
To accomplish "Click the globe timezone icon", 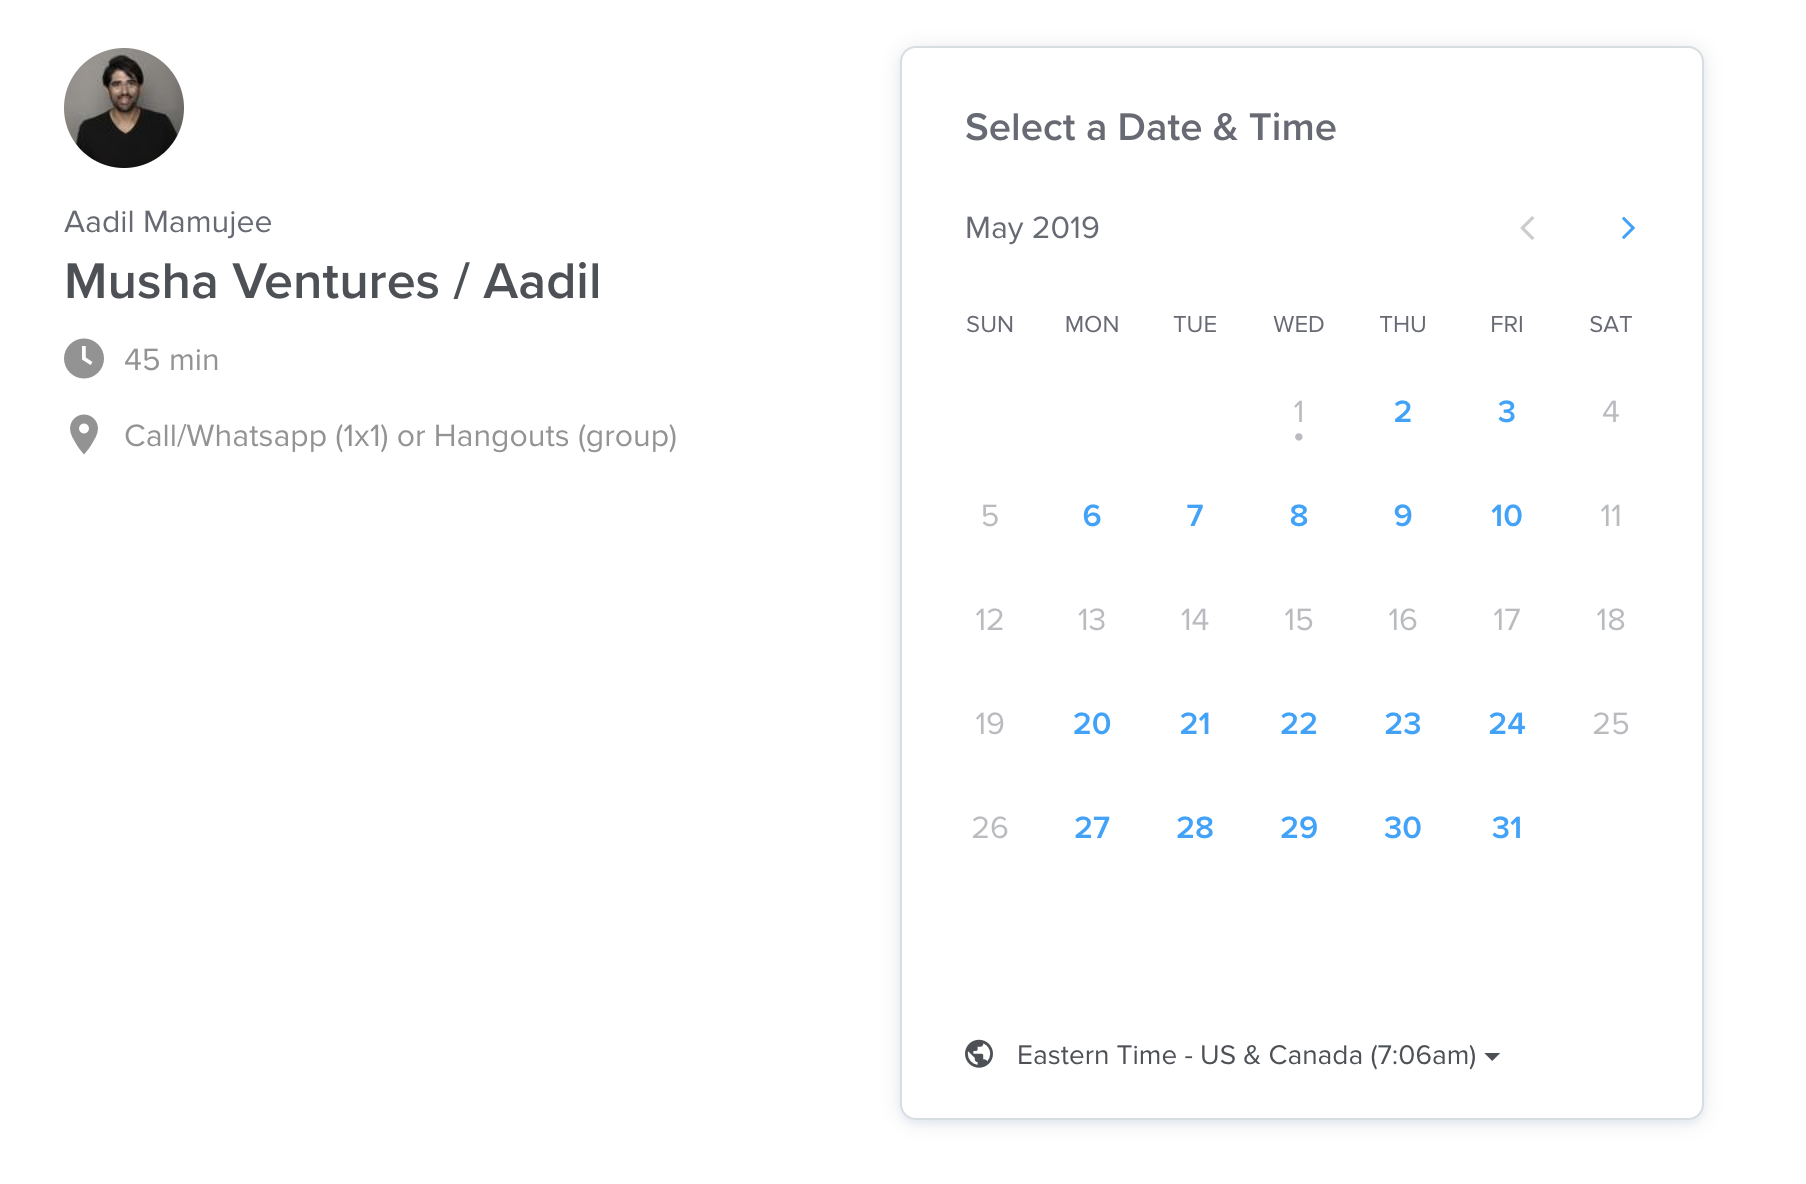I will click(x=979, y=1054).
